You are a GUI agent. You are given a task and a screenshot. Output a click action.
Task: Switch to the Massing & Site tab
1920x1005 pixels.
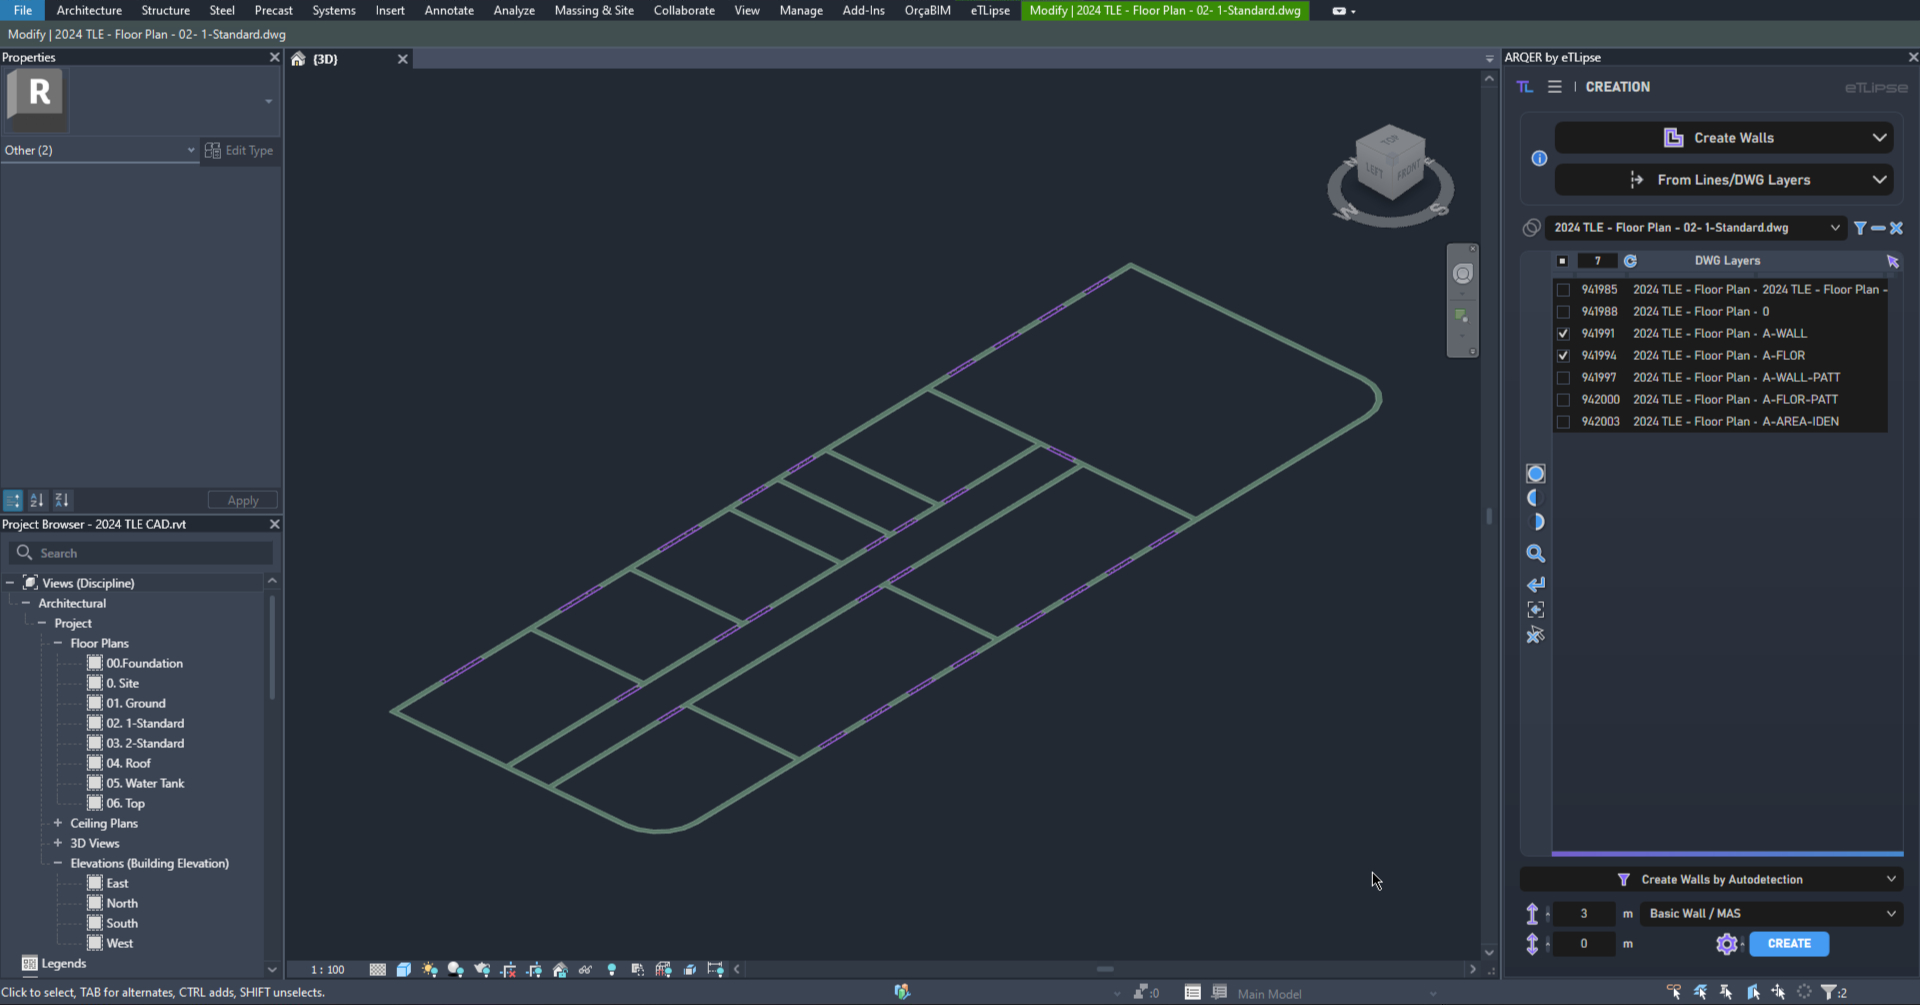pos(594,10)
